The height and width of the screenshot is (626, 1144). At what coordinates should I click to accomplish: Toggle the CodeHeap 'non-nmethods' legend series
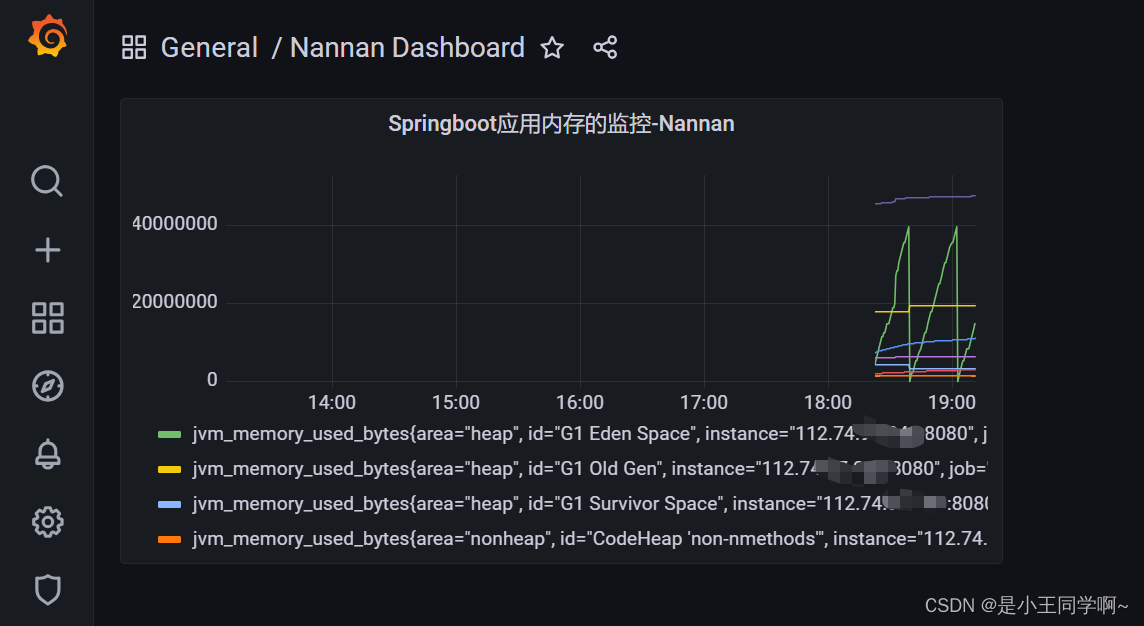589,539
